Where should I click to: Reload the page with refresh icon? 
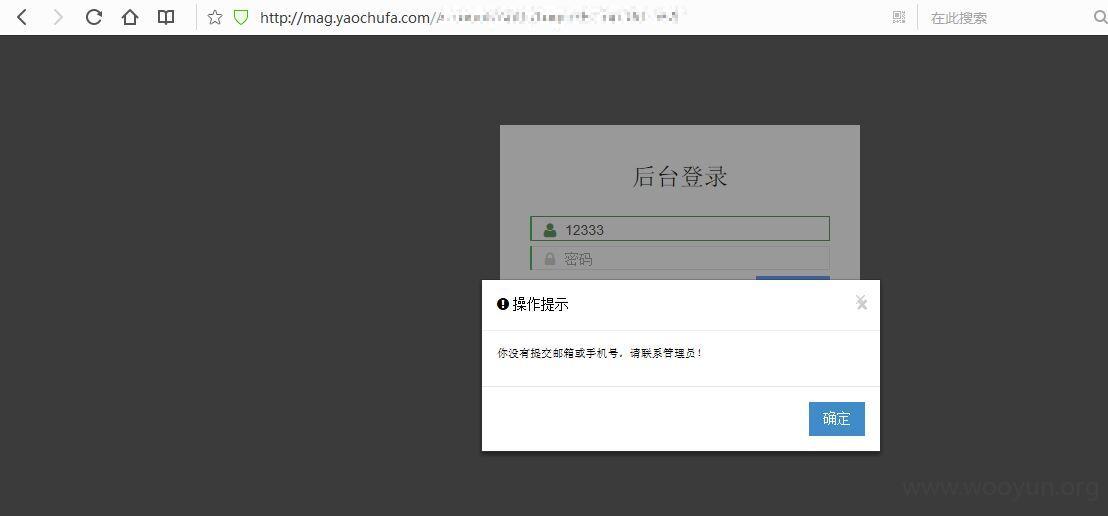click(x=93, y=18)
